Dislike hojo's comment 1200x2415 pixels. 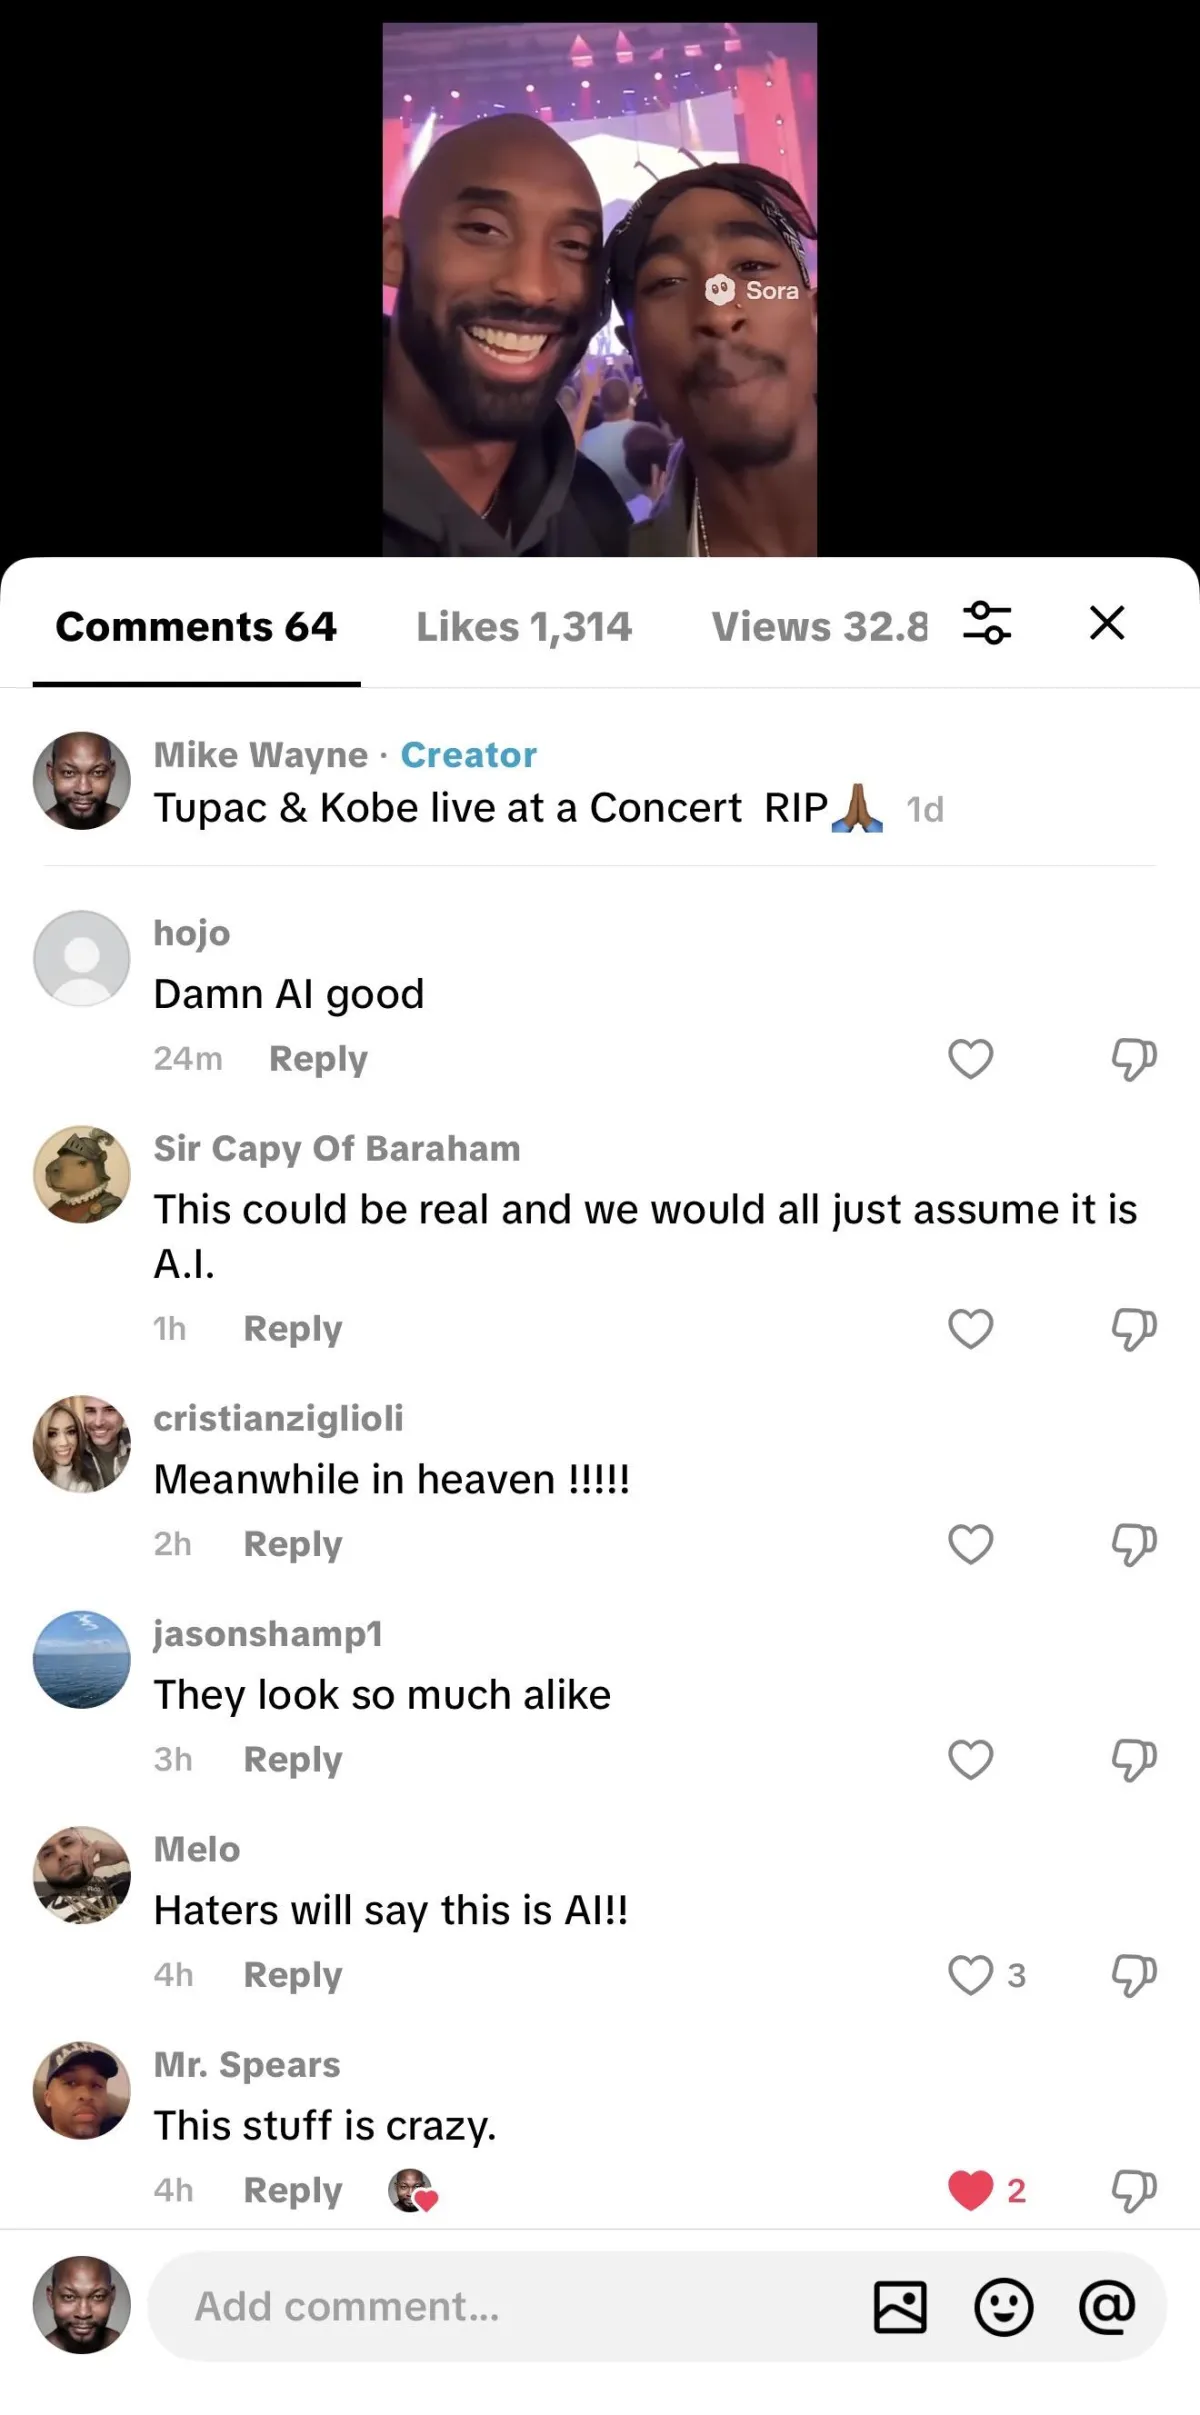[1134, 1058]
